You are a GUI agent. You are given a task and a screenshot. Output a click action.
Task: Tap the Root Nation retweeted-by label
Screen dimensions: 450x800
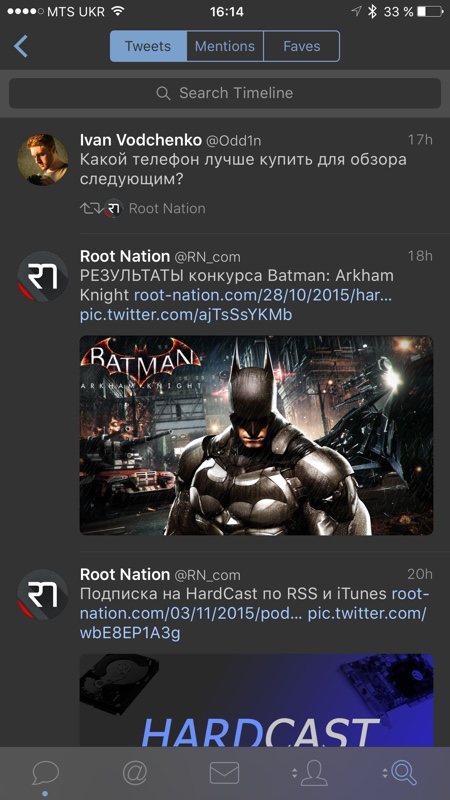[167, 208]
